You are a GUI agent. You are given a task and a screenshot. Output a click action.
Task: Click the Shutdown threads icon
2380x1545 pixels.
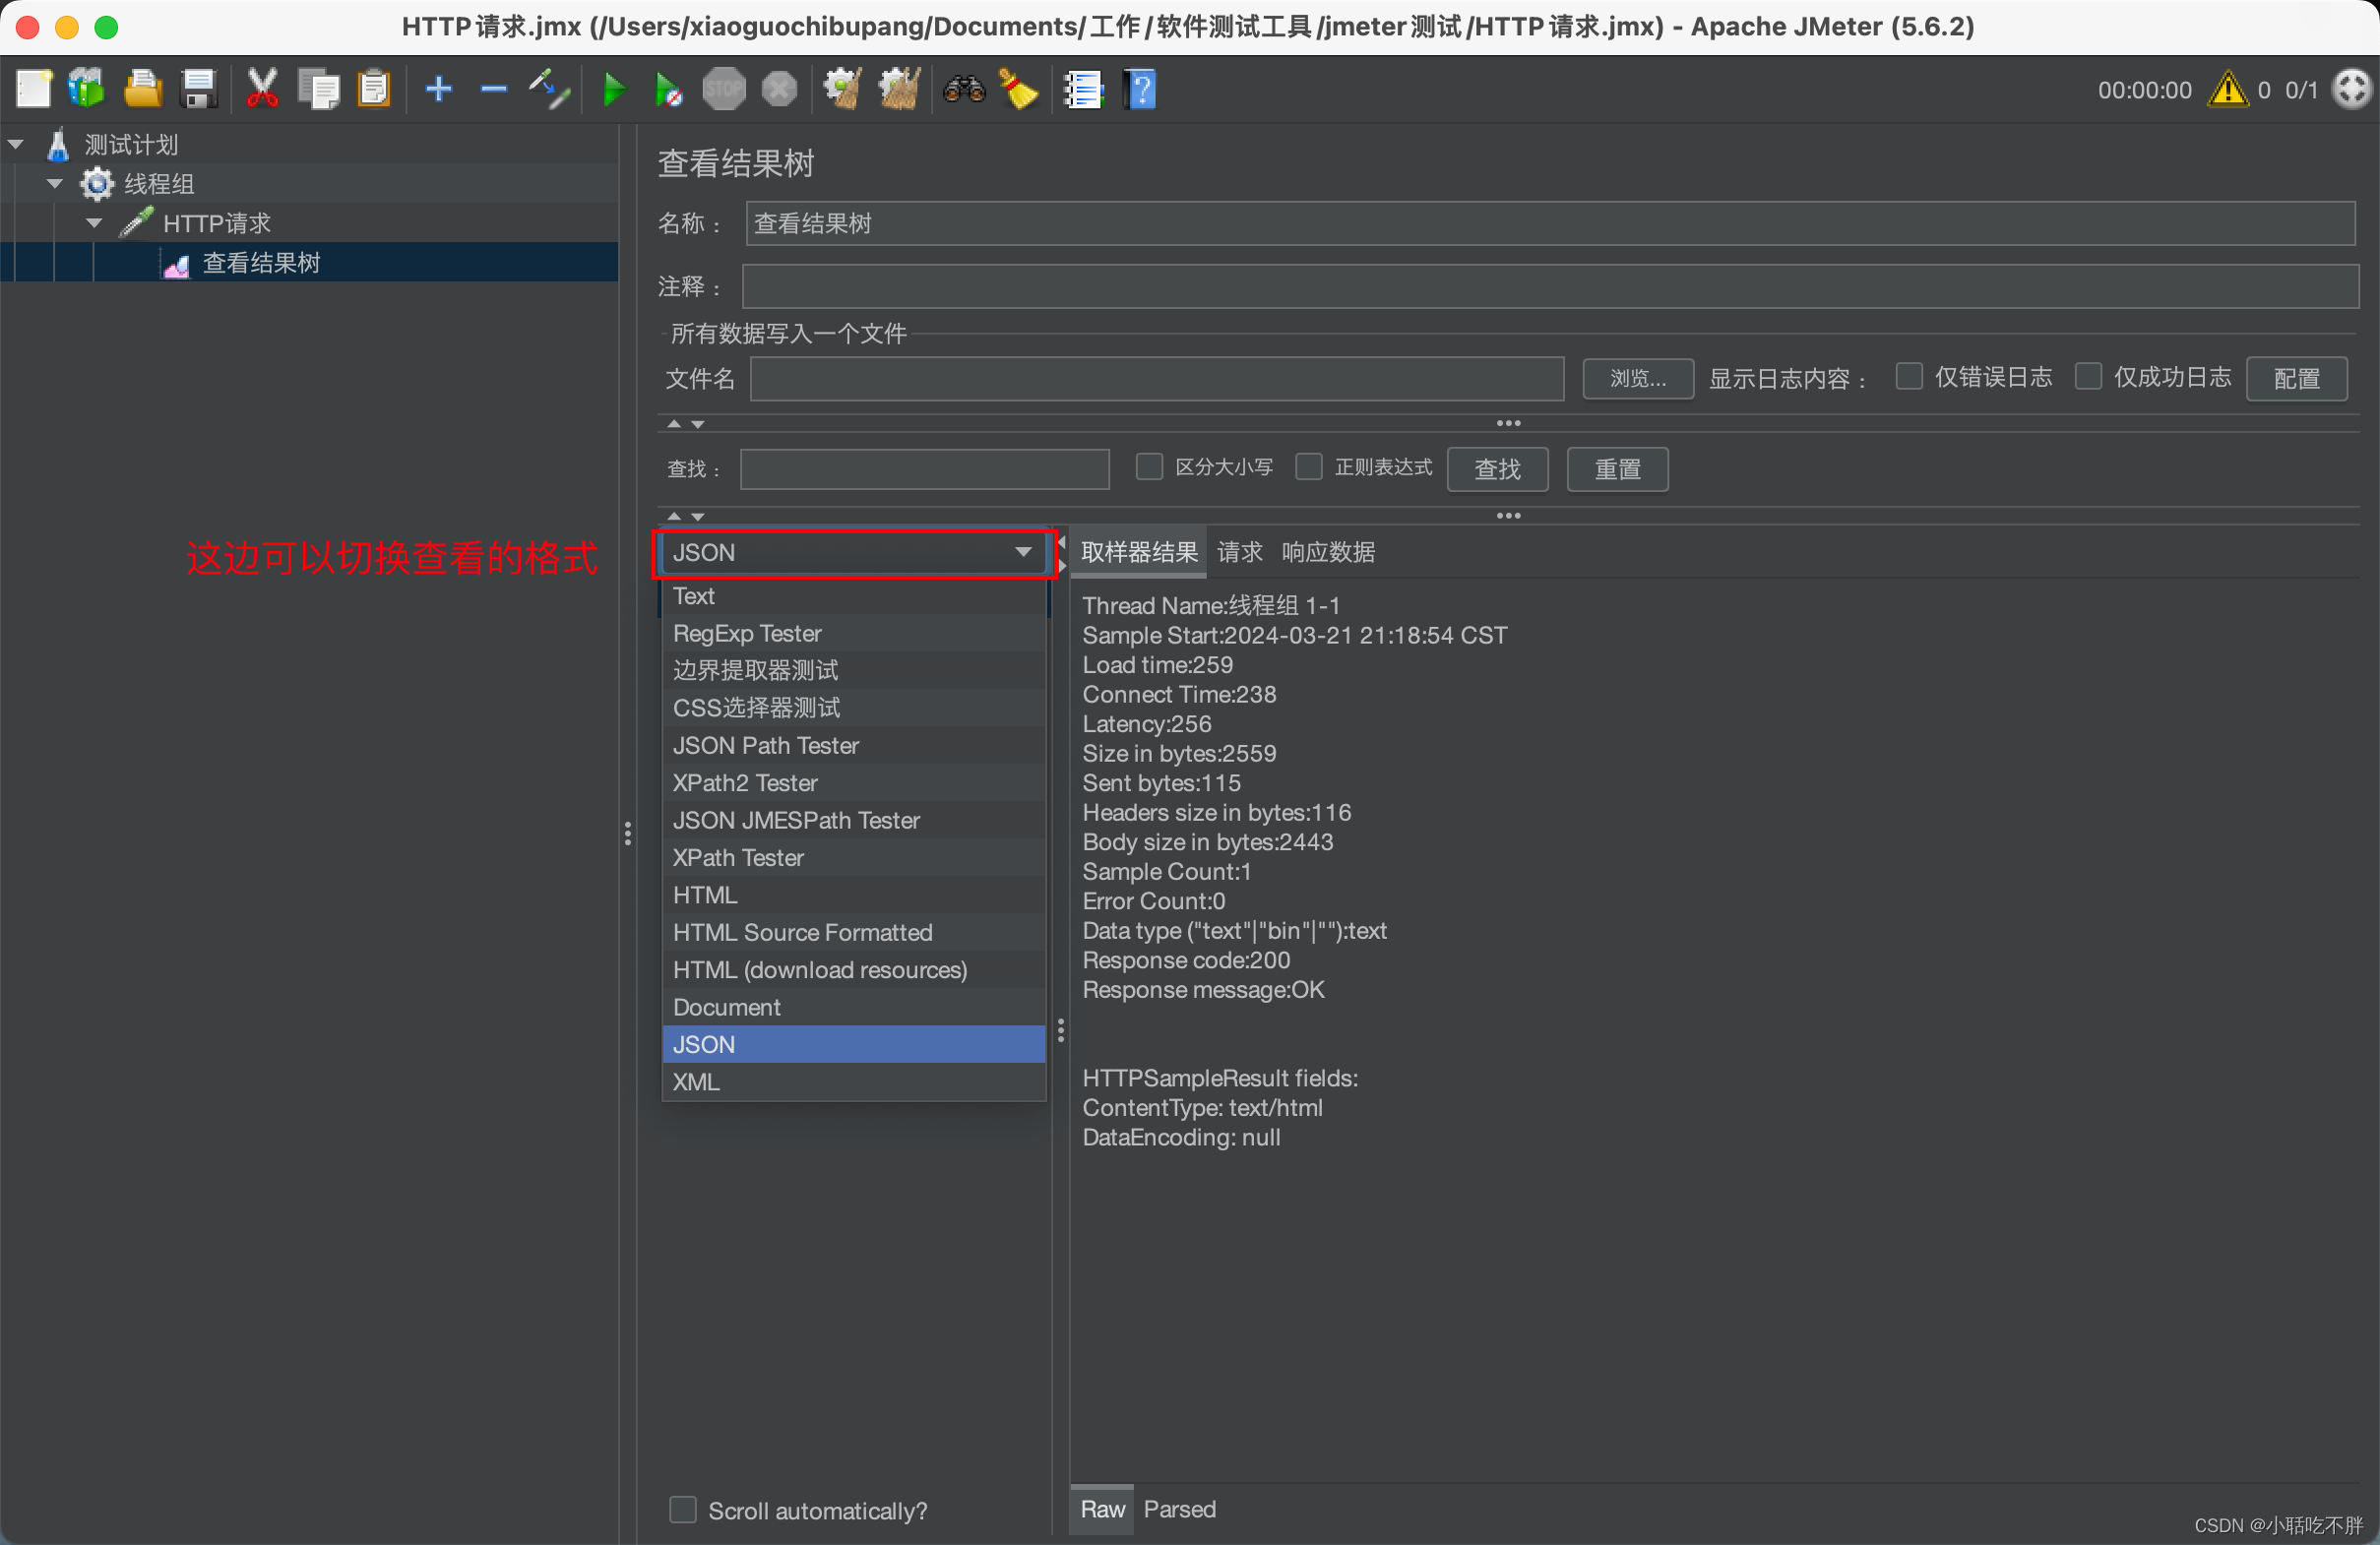pos(779,90)
